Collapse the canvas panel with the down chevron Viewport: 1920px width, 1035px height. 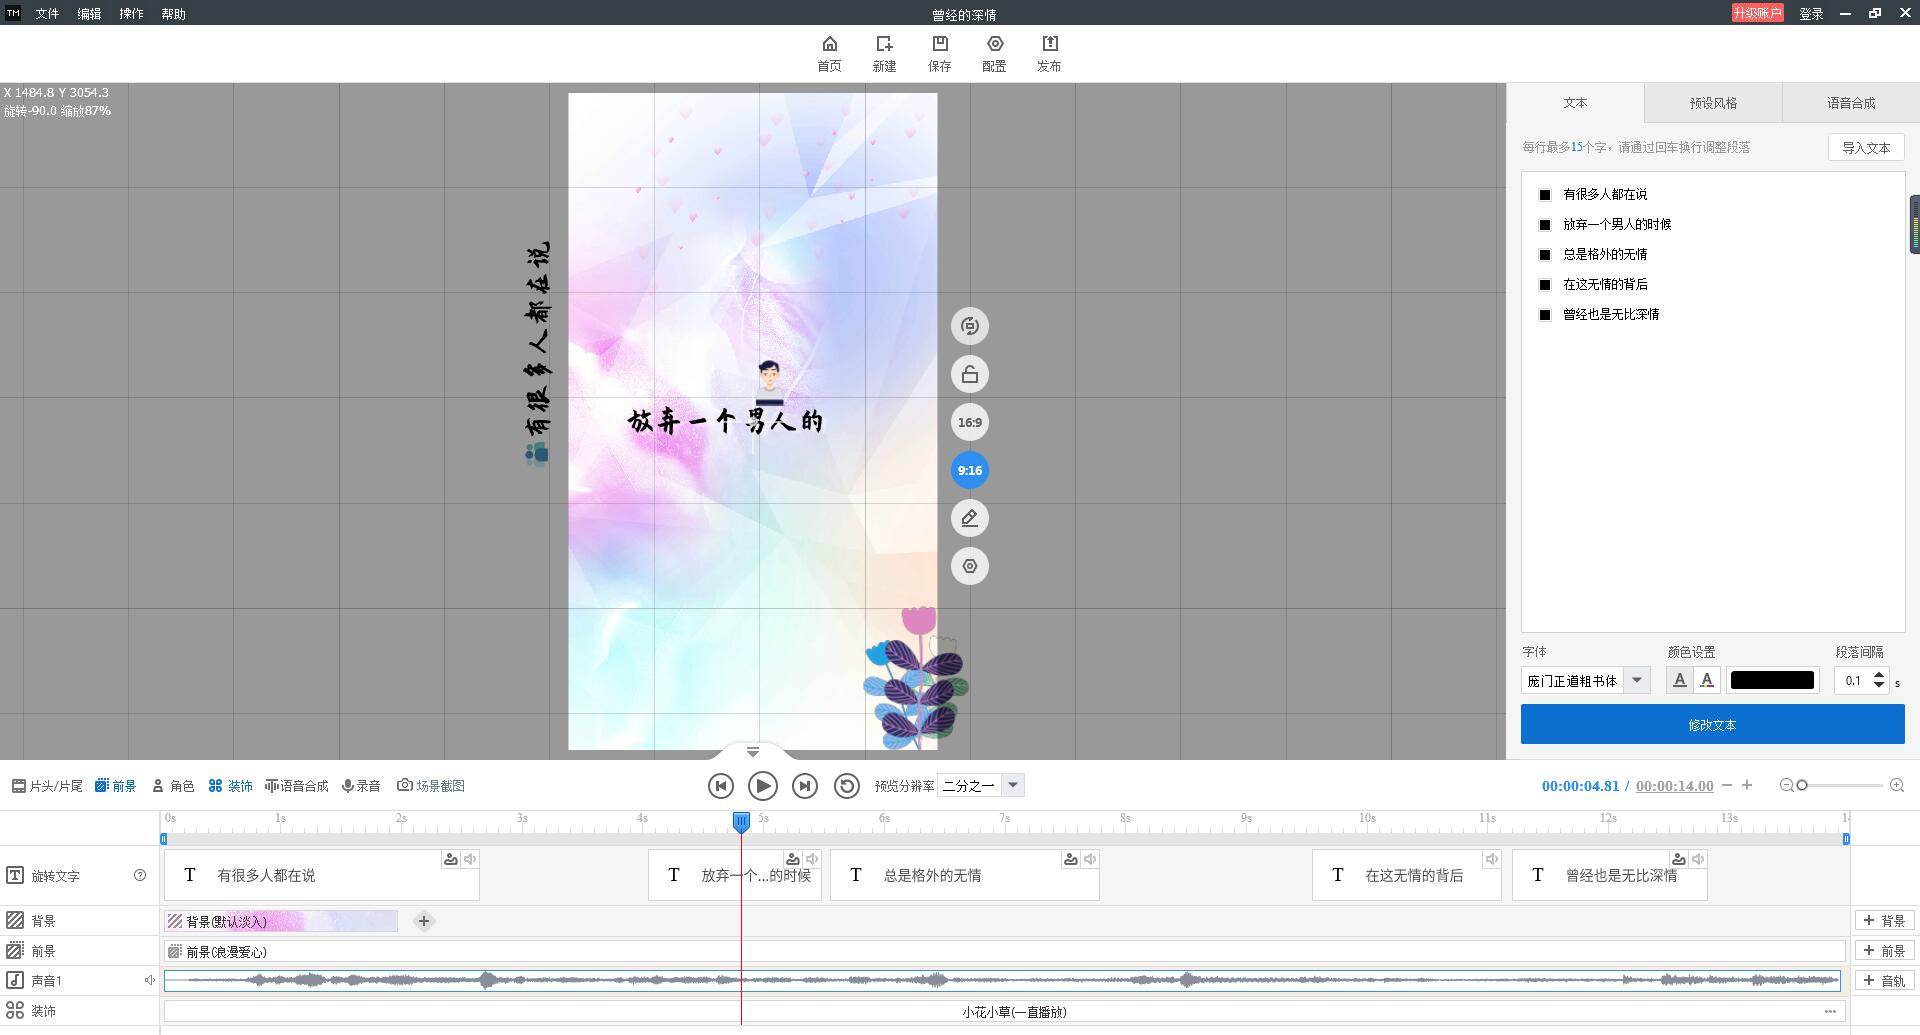click(753, 752)
